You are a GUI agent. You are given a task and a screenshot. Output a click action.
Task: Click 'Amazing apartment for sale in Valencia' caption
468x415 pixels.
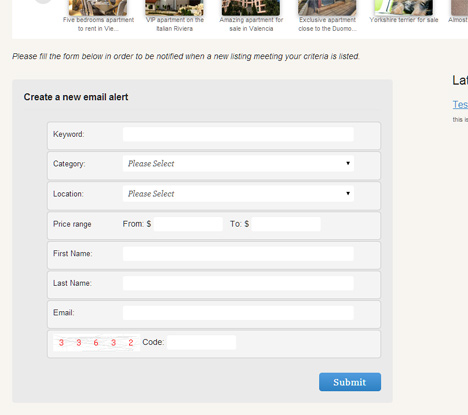[x=251, y=24]
